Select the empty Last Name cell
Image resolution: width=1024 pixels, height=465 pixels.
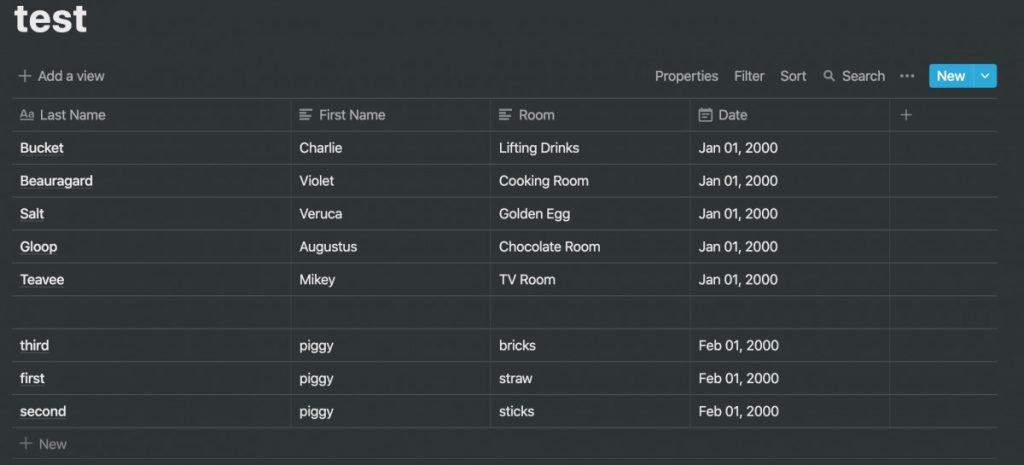click(x=152, y=312)
